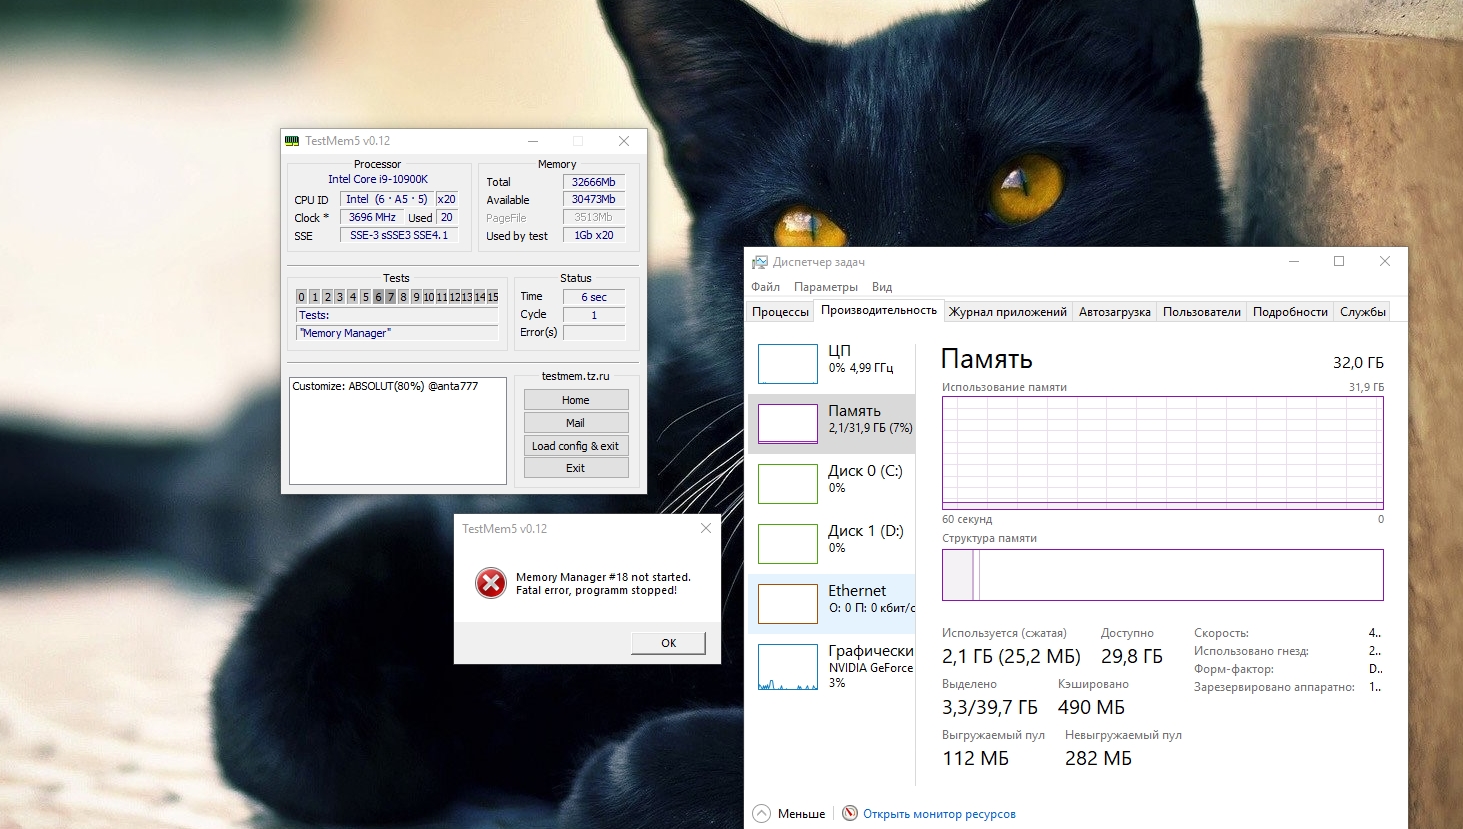1463x829 pixels.
Task: Select the Ethernet item in the sidebar
Action: click(x=832, y=603)
